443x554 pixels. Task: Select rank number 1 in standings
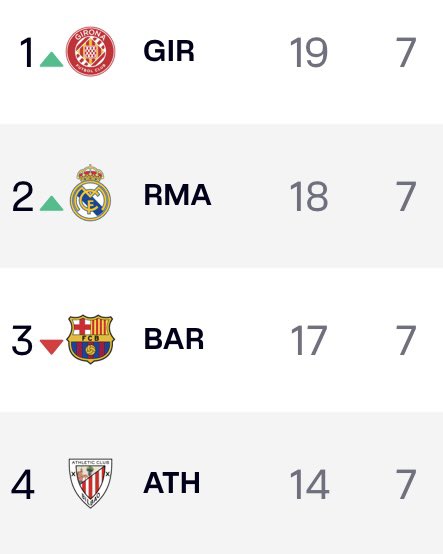point(27,52)
